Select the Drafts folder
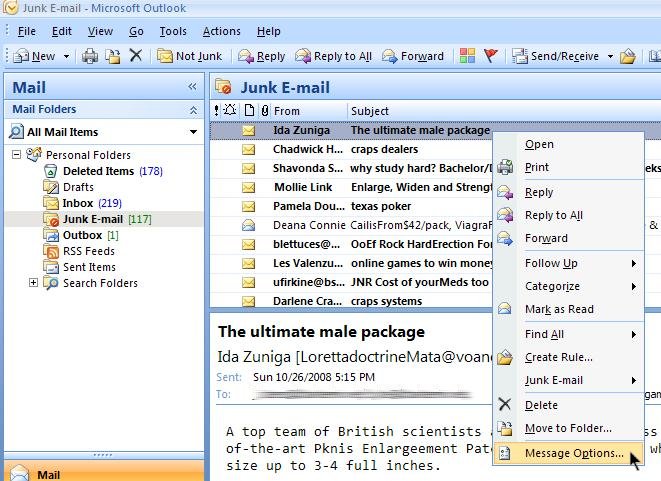 (68, 187)
